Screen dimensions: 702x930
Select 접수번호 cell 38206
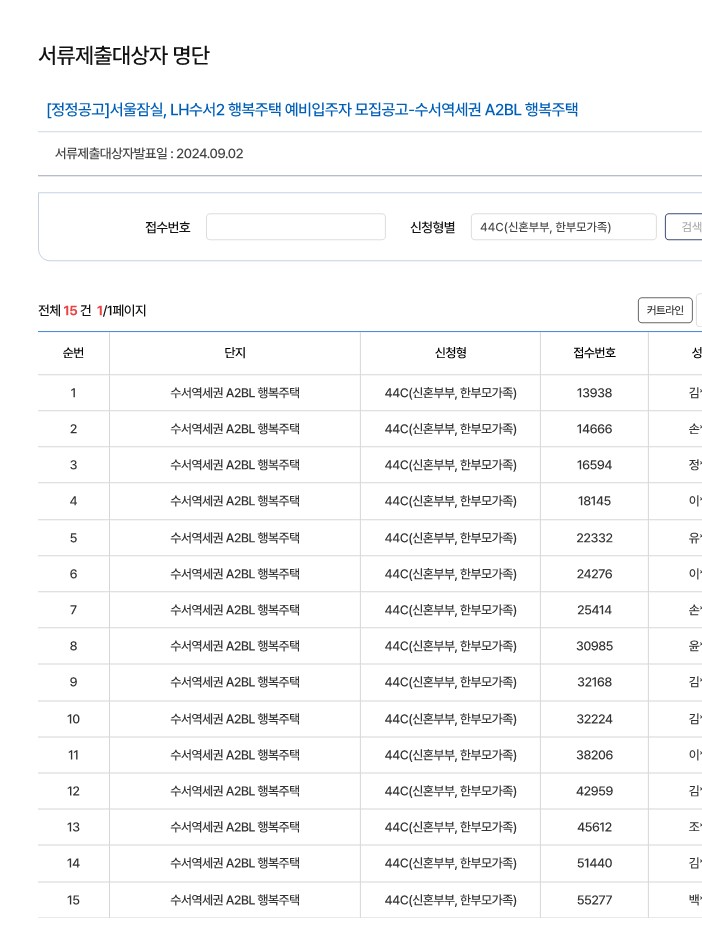(594, 755)
